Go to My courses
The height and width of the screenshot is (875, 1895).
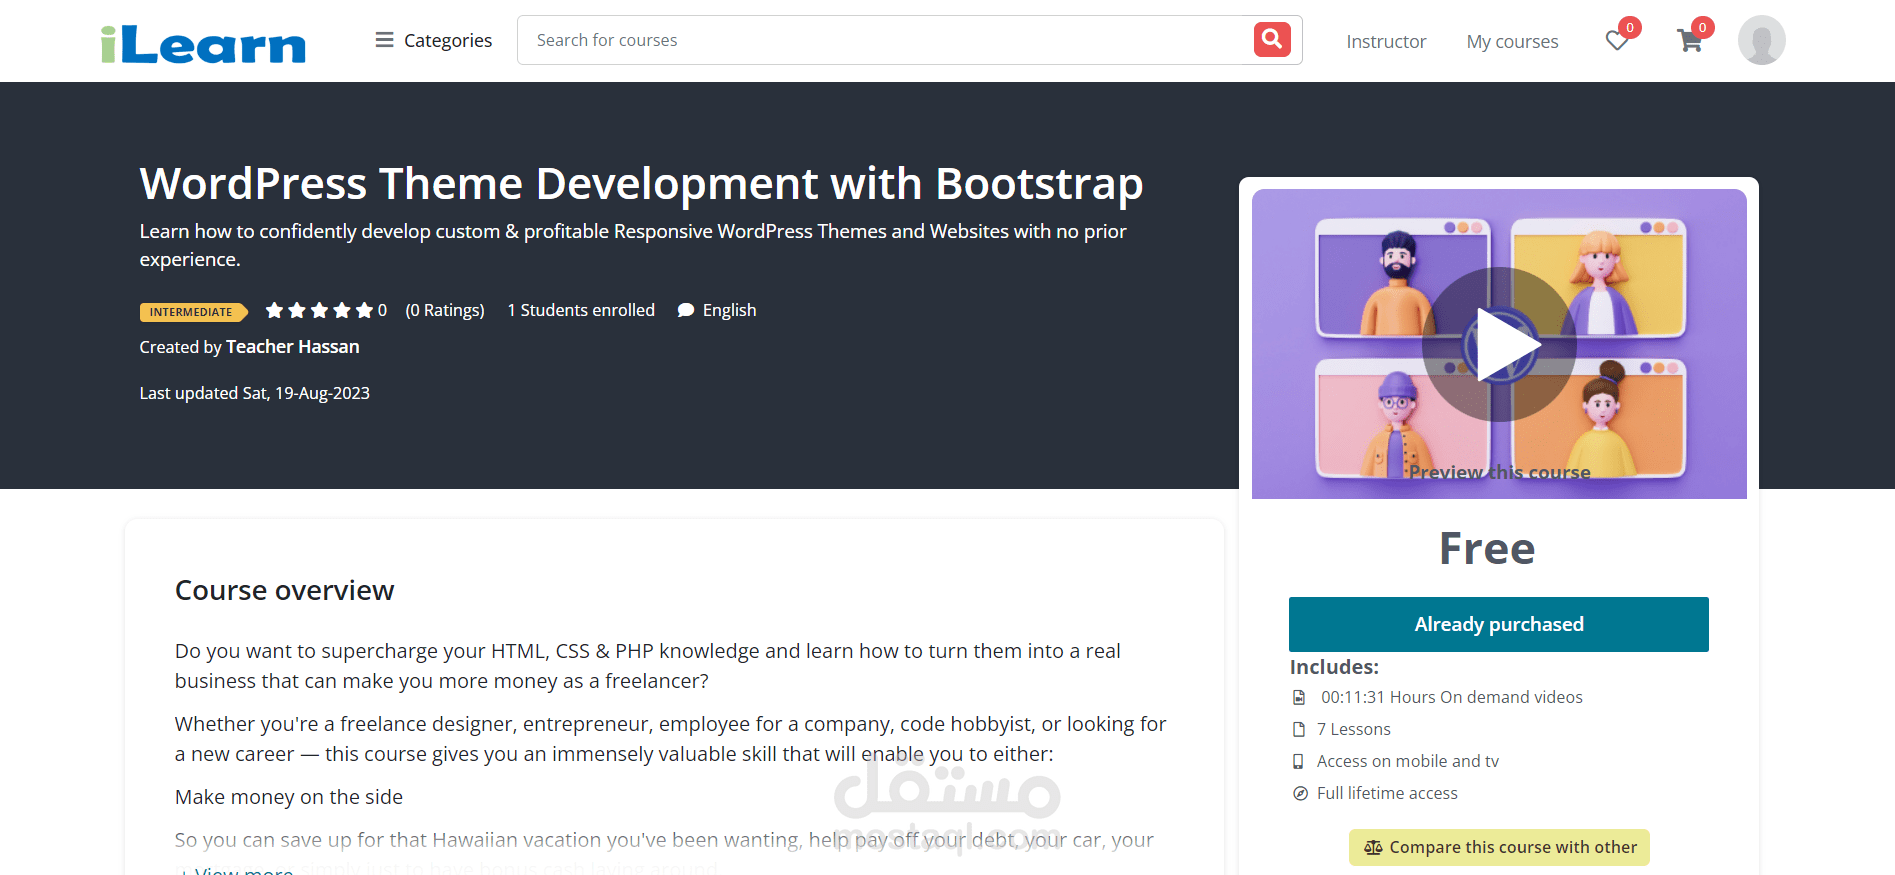click(x=1512, y=41)
